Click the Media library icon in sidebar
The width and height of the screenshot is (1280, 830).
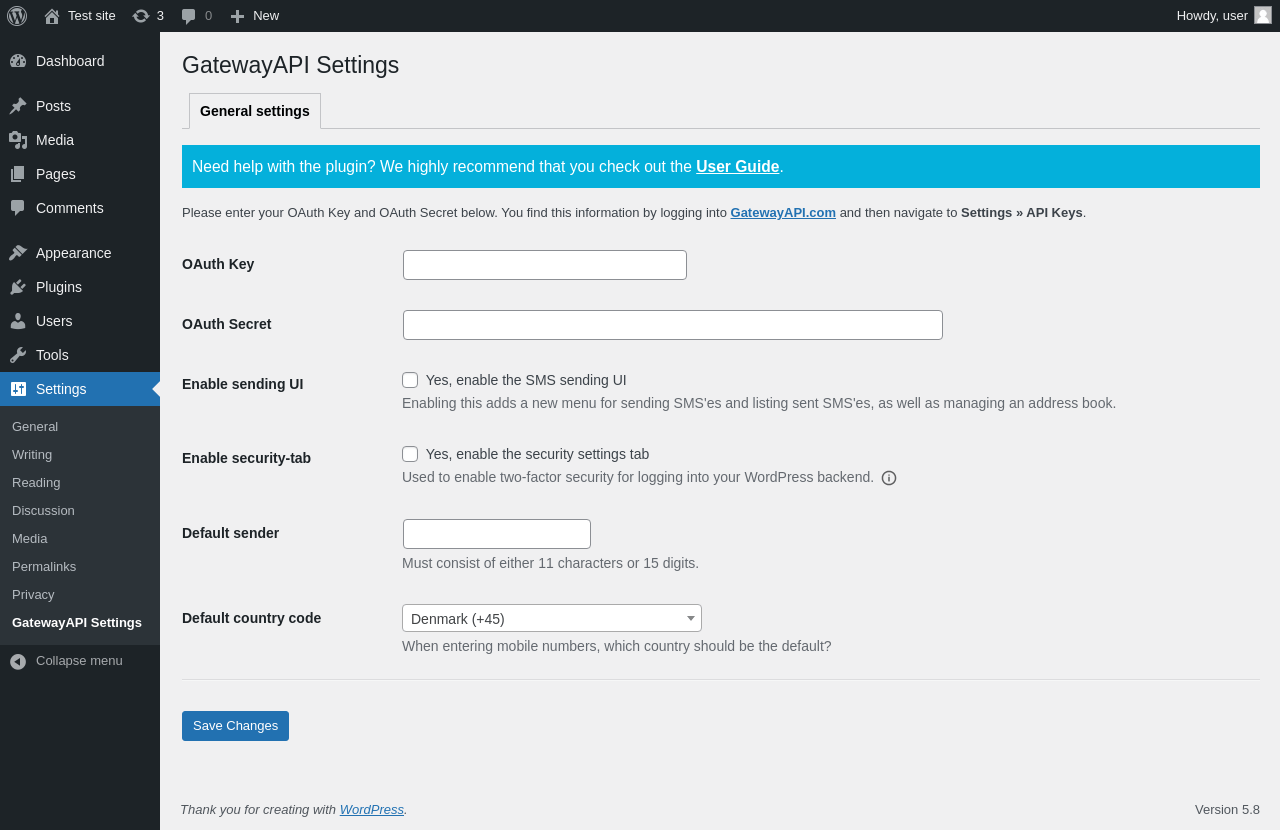[x=18, y=140]
